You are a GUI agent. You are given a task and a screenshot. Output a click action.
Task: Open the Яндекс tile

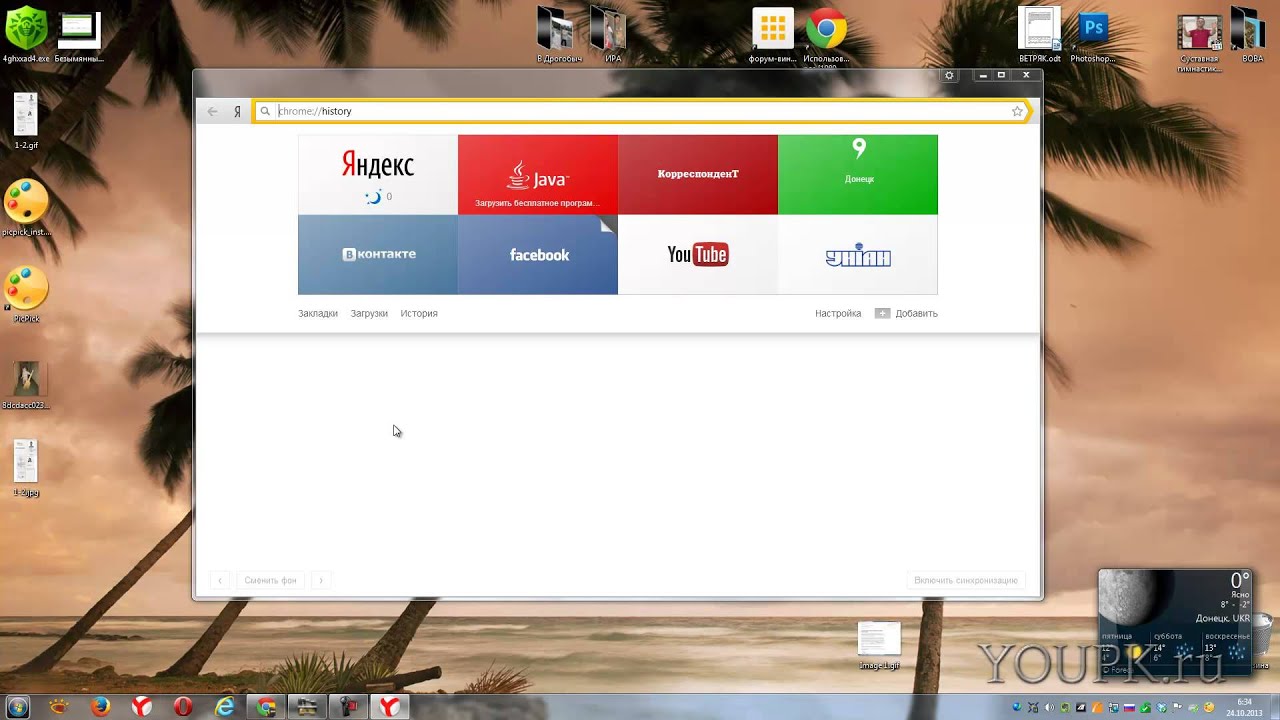click(x=378, y=174)
